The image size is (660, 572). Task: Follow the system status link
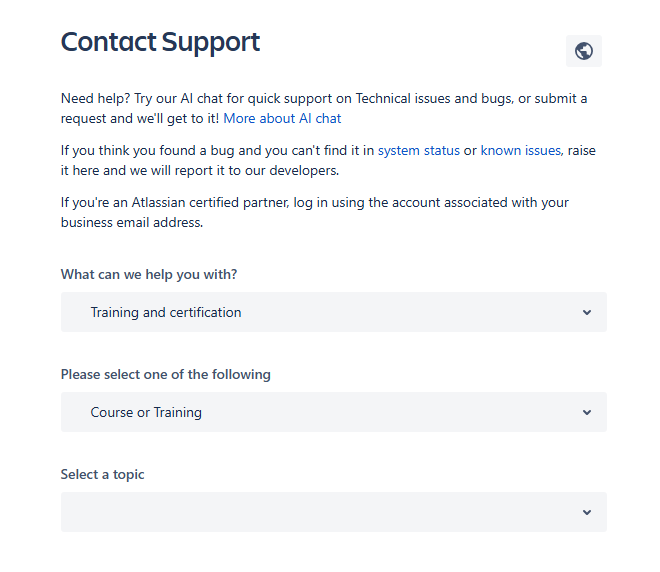coord(418,151)
